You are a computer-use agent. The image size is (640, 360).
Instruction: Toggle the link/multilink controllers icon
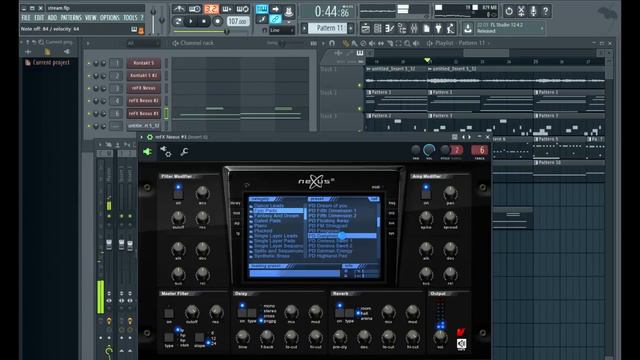(x=276, y=19)
